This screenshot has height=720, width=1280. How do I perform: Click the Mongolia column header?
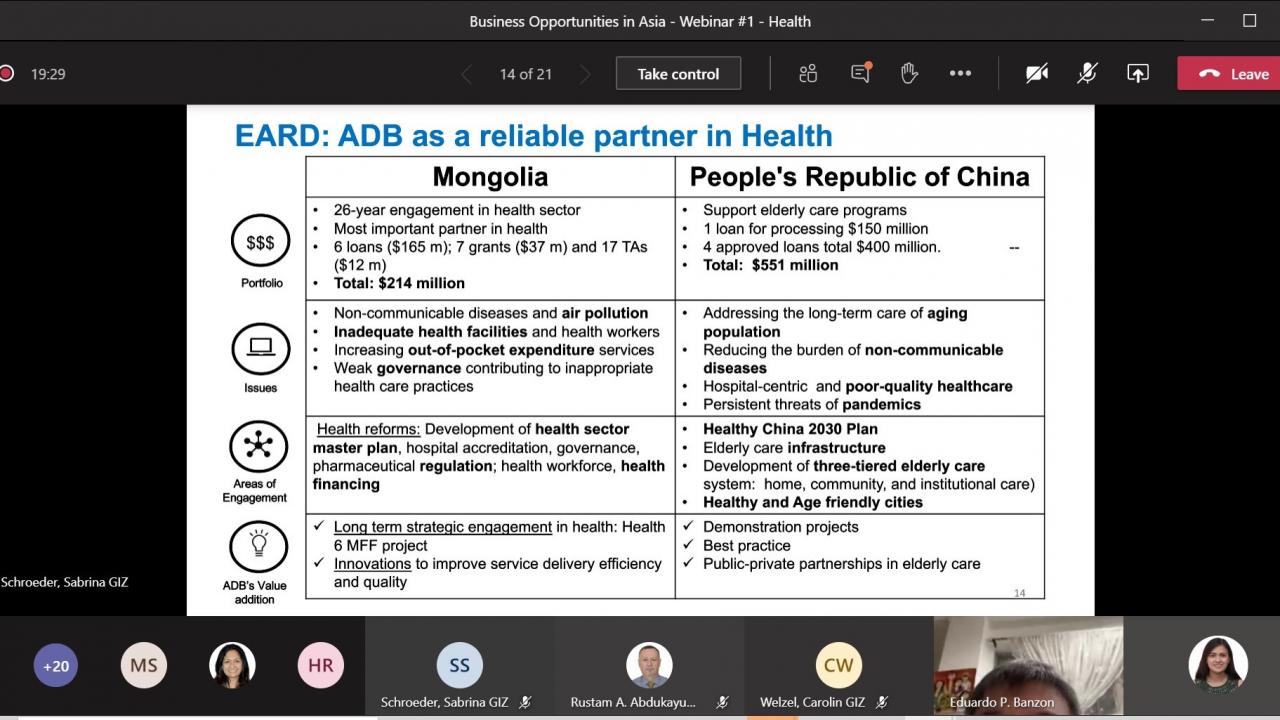coord(490,177)
